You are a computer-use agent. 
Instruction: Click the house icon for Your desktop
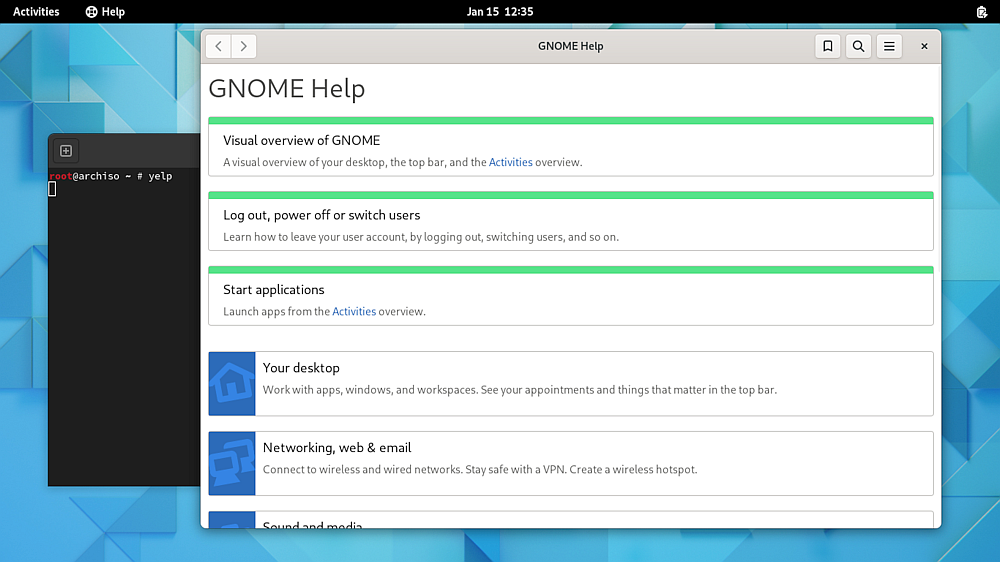coord(232,383)
